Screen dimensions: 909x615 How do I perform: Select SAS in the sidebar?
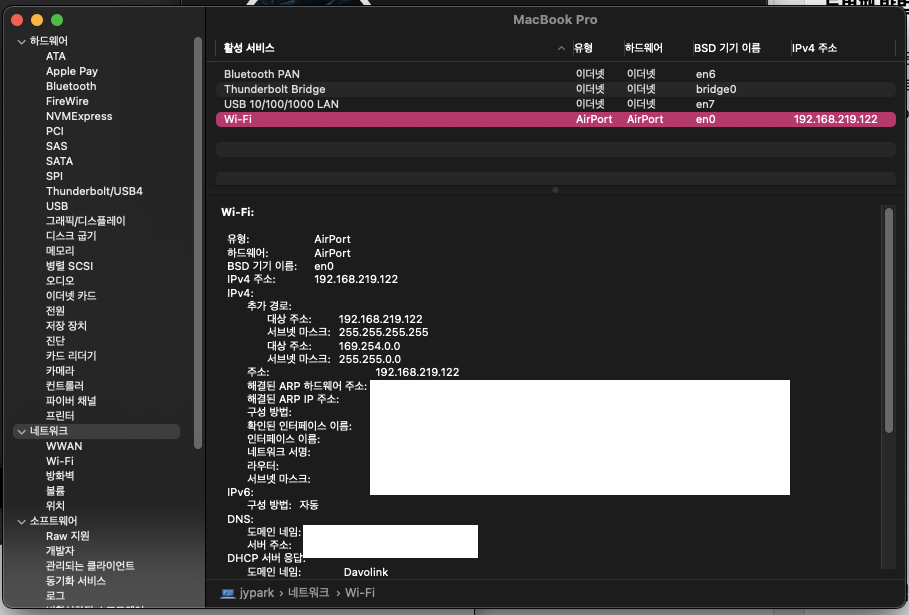[56, 147]
